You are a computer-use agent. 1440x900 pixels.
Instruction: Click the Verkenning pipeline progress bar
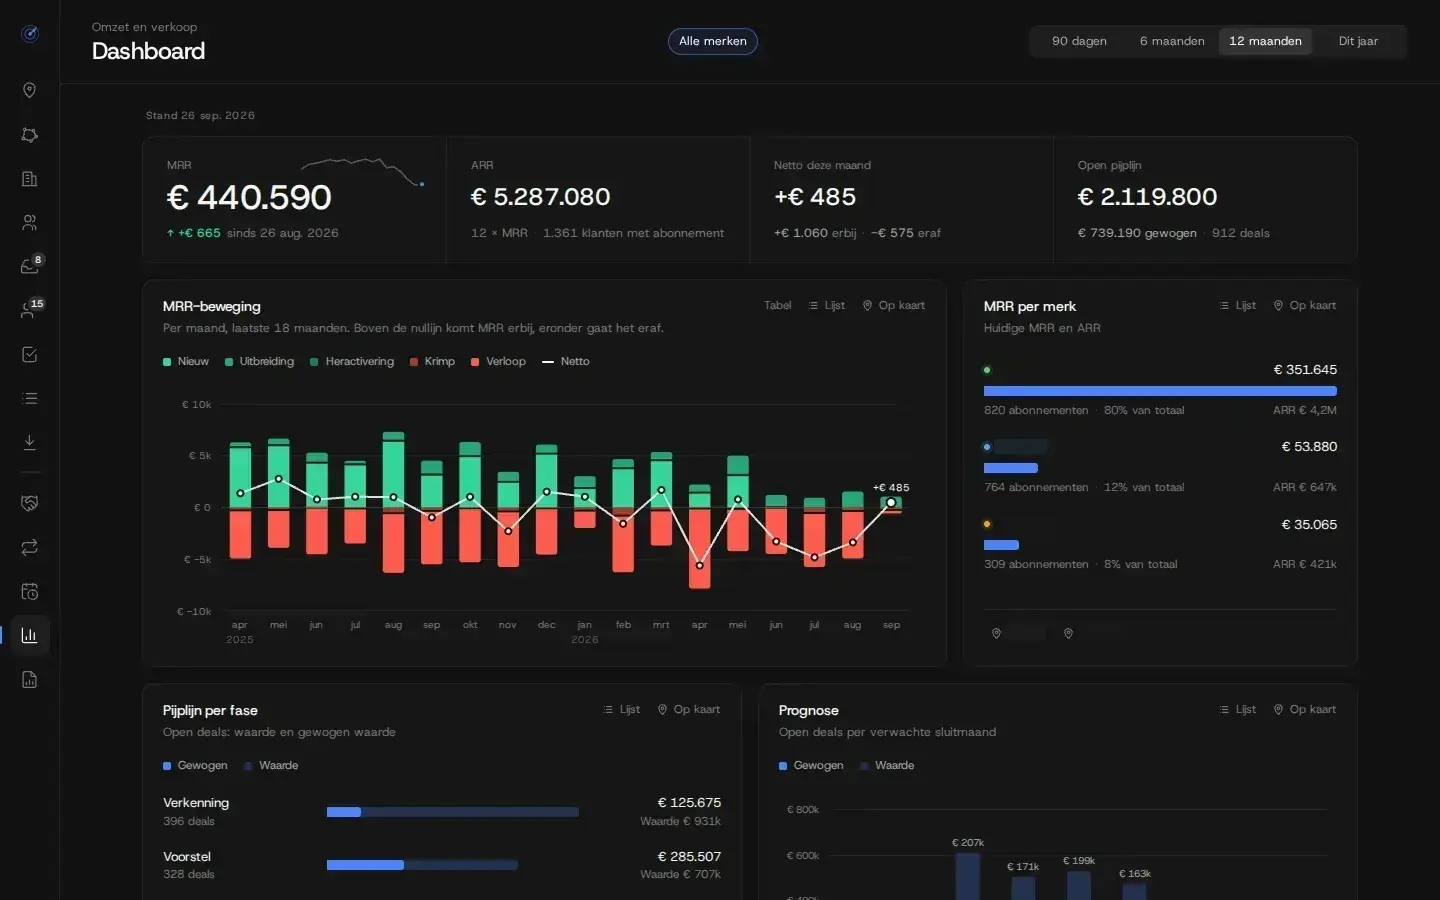[453, 812]
